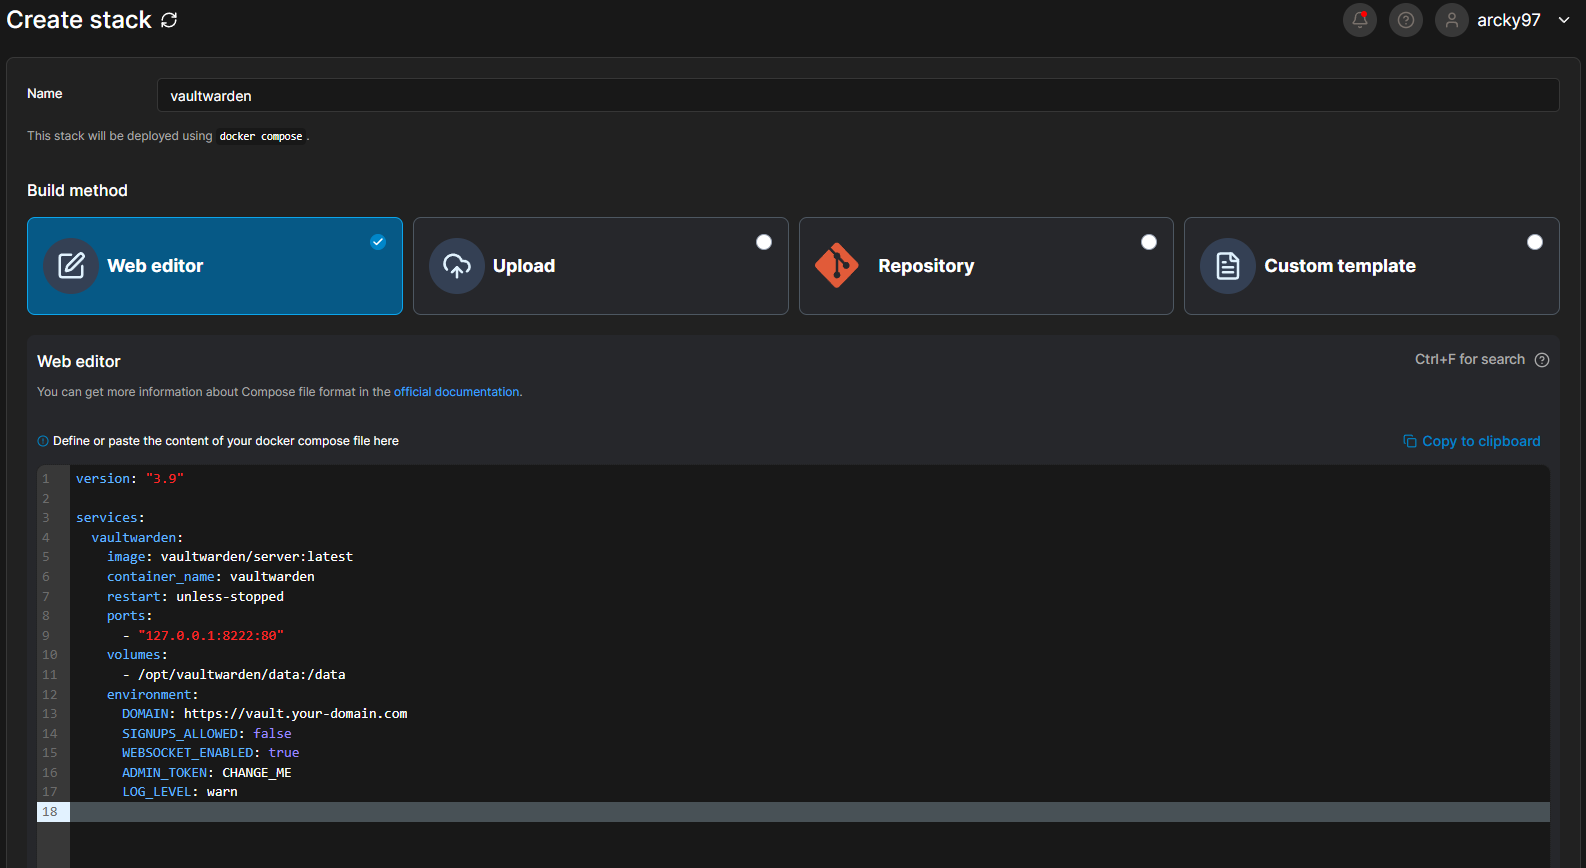1586x868 pixels.
Task: Open the notifications bell
Action: [x=1360, y=20]
